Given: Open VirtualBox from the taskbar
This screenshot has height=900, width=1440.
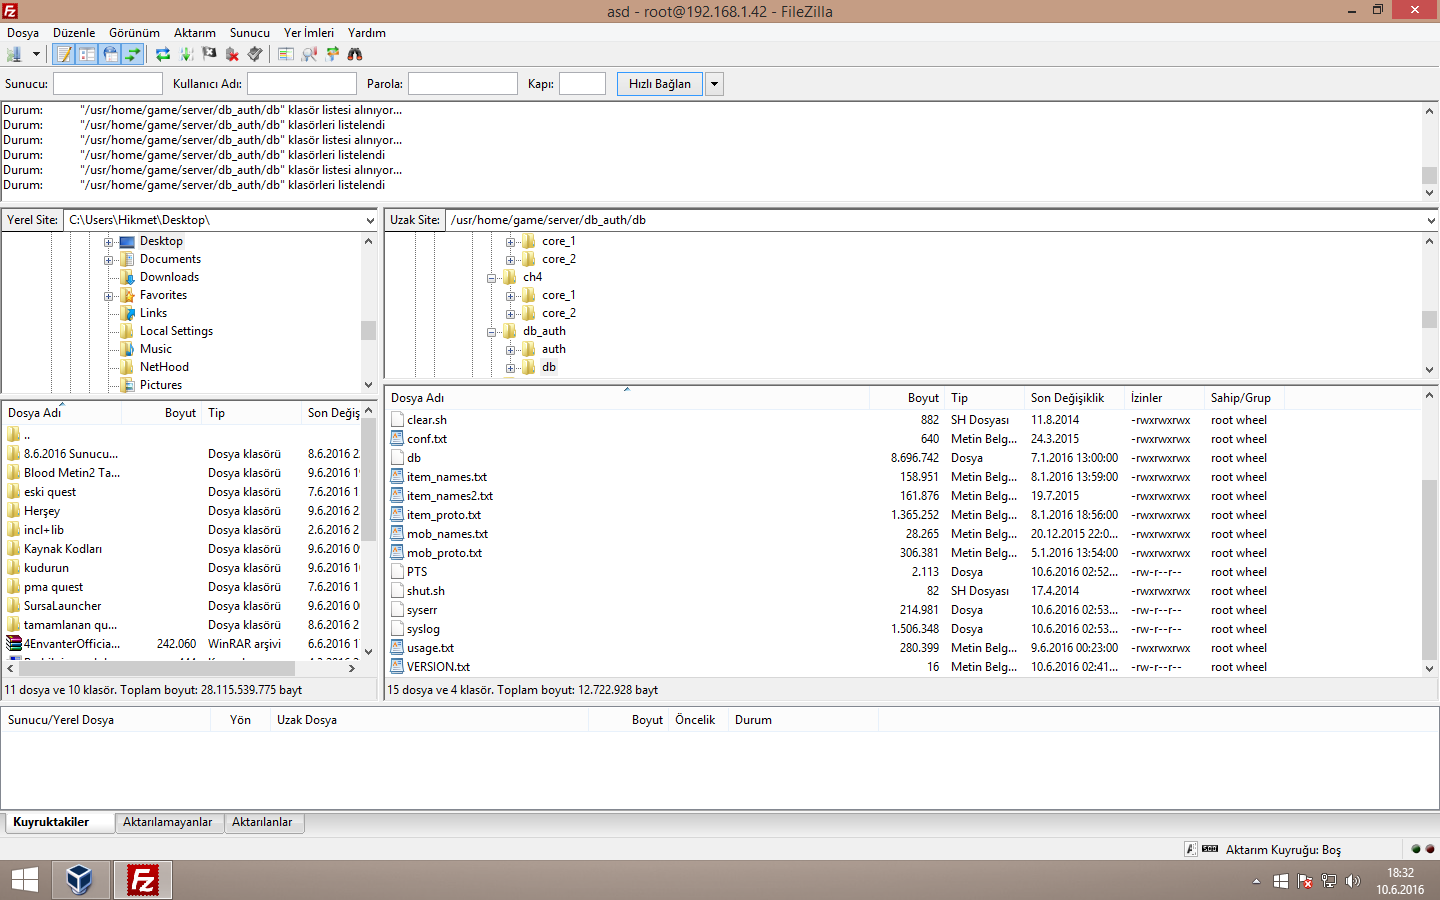Looking at the screenshot, I should [x=80, y=880].
